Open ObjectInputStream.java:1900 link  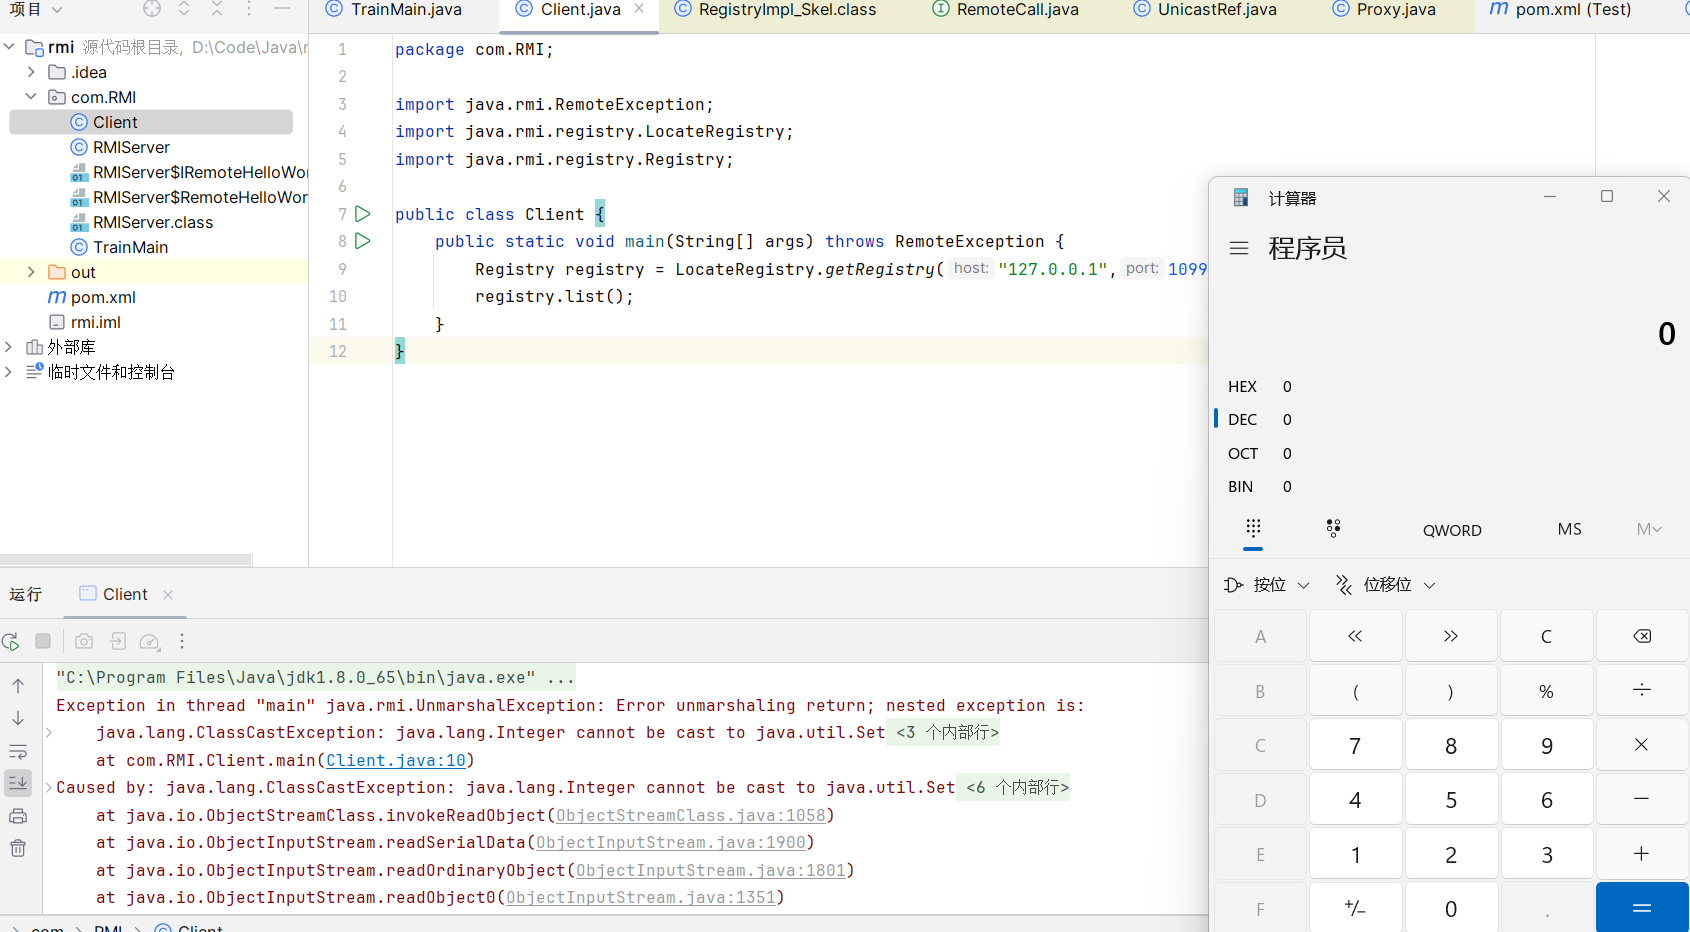point(671,843)
